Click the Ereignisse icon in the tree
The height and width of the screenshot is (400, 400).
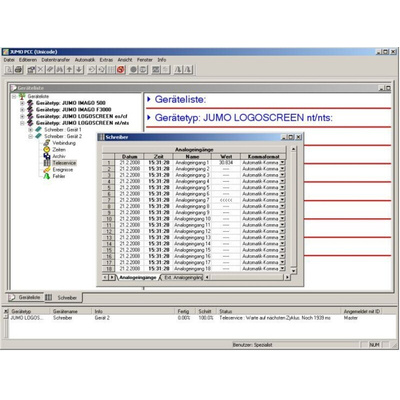point(47,170)
